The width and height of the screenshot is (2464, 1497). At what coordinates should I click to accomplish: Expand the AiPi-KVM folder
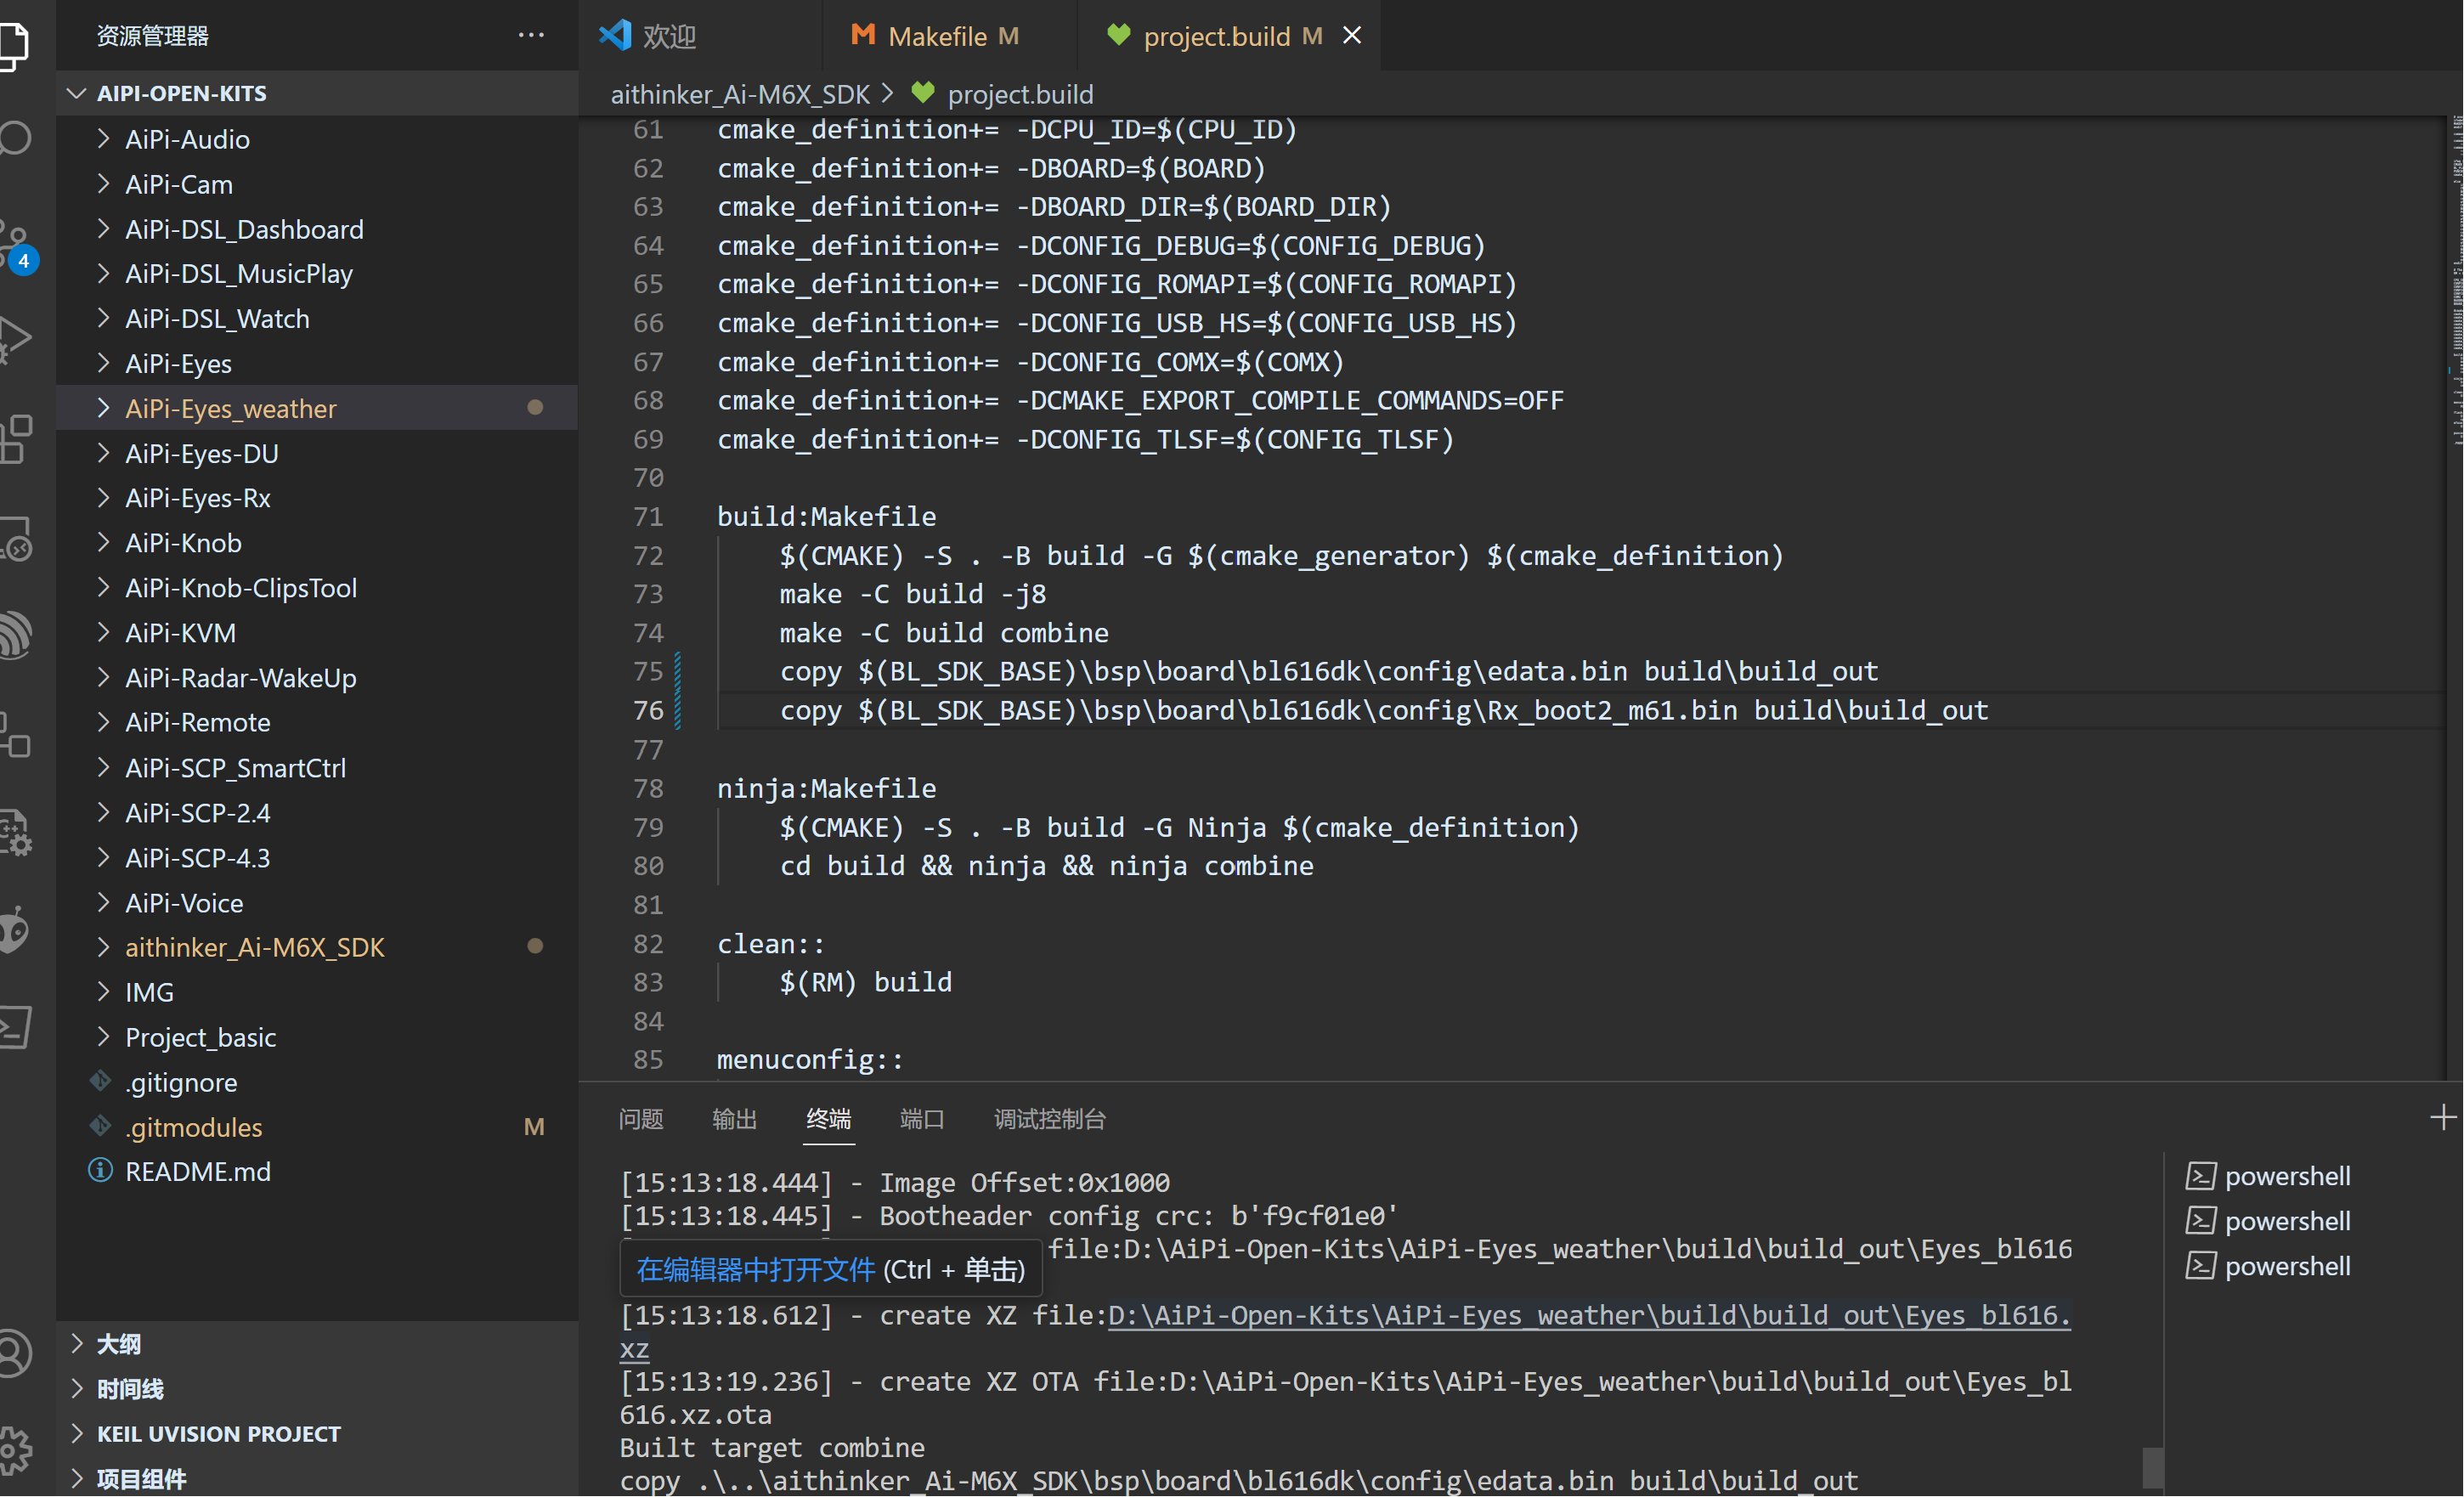click(316, 633)
